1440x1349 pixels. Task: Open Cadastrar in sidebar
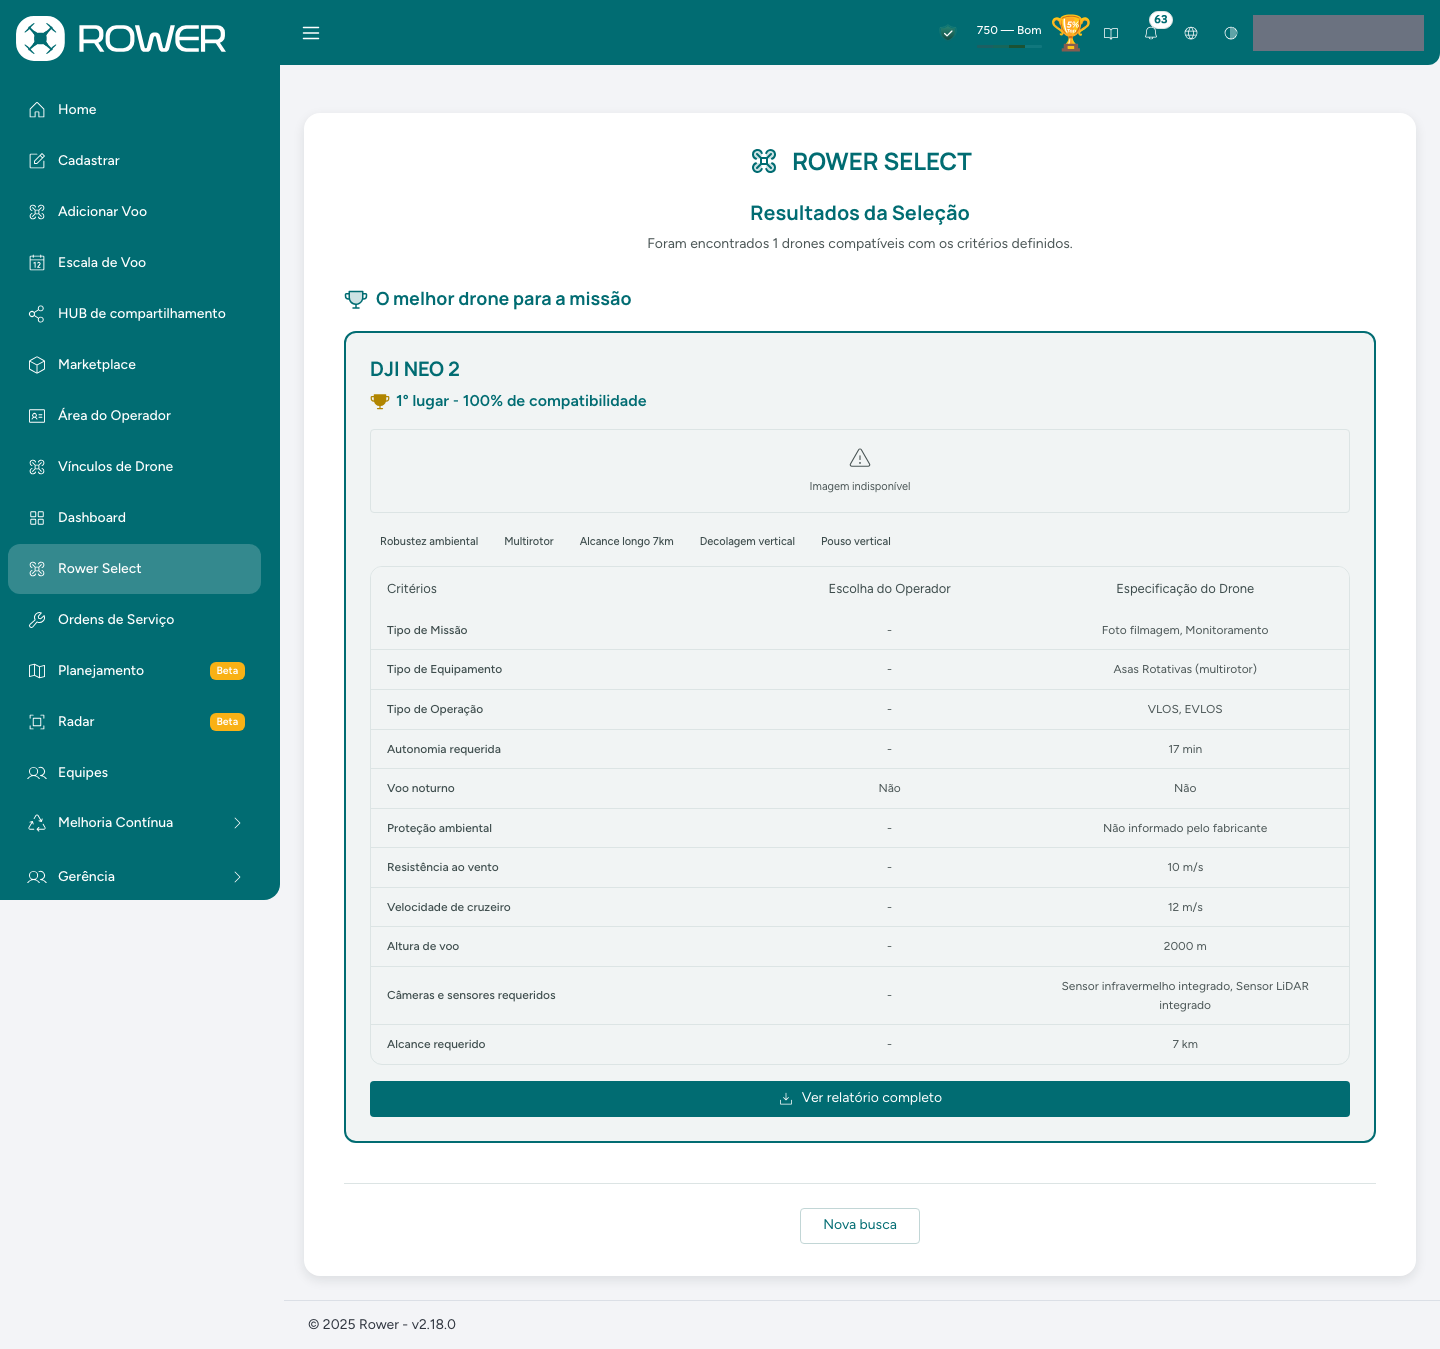[134, 161]
